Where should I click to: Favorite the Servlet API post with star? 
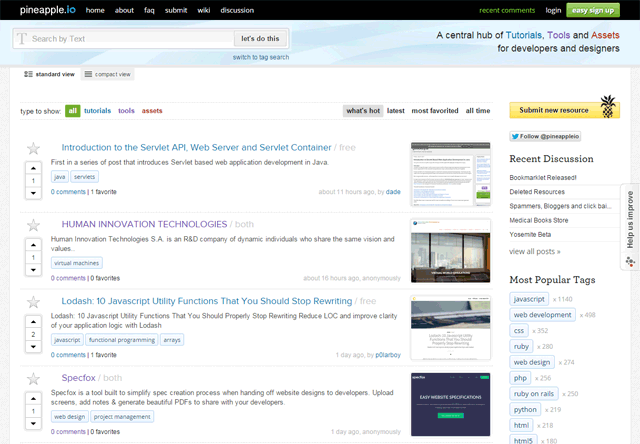[x=33, y=149]
